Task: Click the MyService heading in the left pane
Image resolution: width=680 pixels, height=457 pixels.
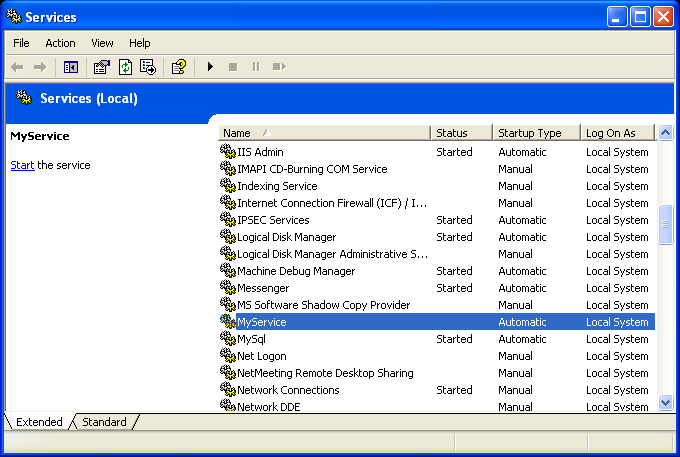Action: pos(40,136)
